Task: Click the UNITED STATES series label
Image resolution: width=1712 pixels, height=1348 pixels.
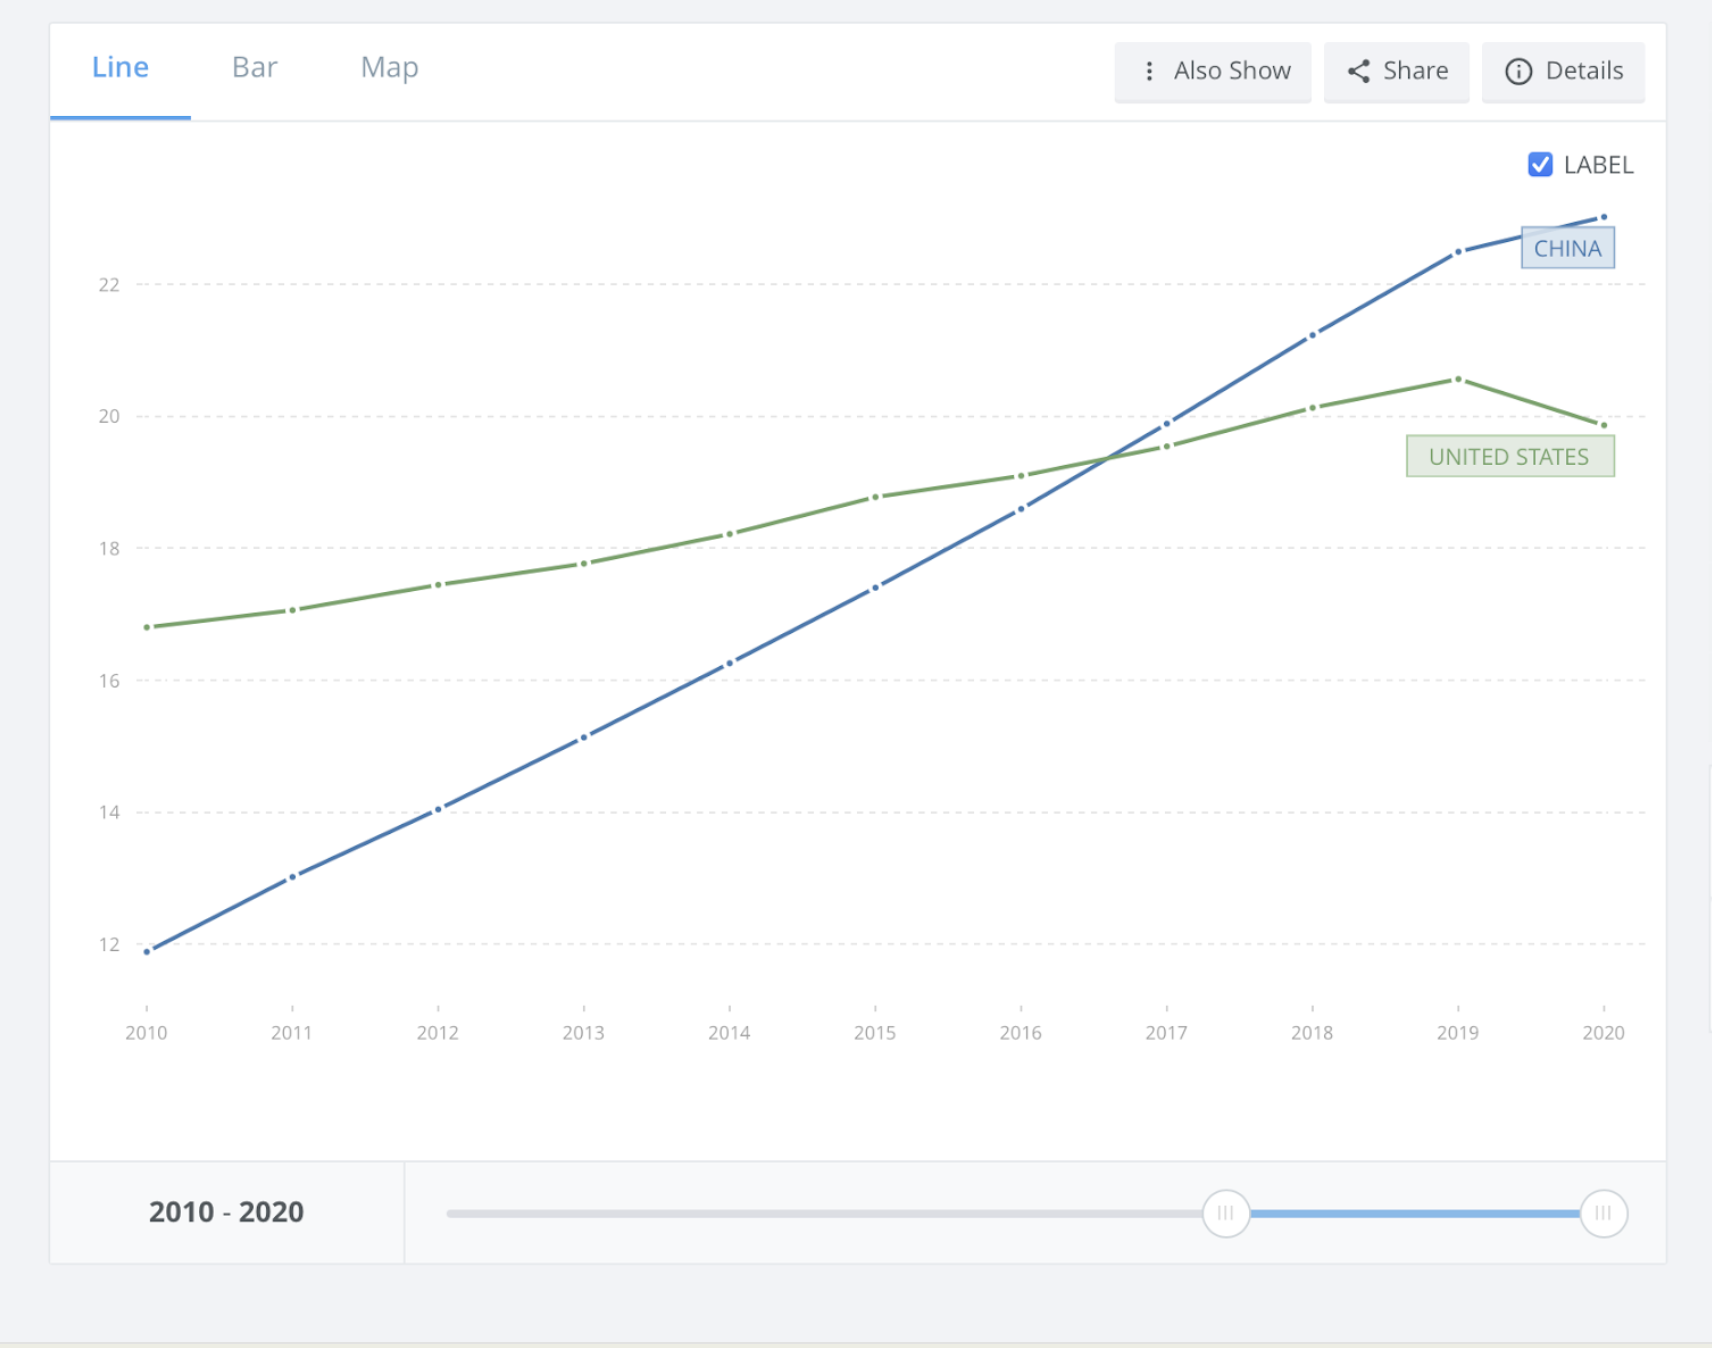Action: click(x=1509, y=456)
